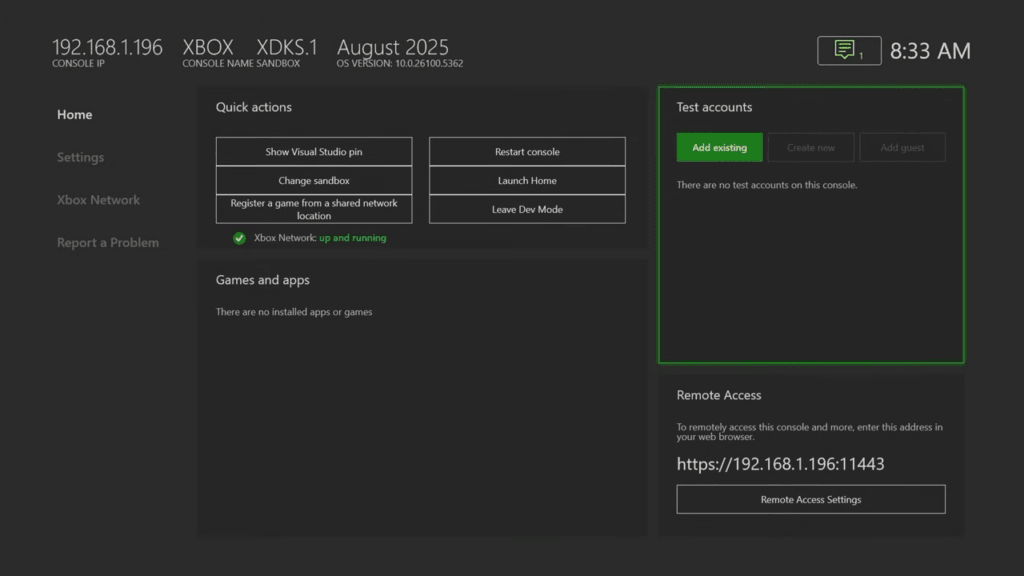This screenshot has width=1024, height=576.
Task: Click Create new test account
Action: pyautogui.click(x=810, y=146)
